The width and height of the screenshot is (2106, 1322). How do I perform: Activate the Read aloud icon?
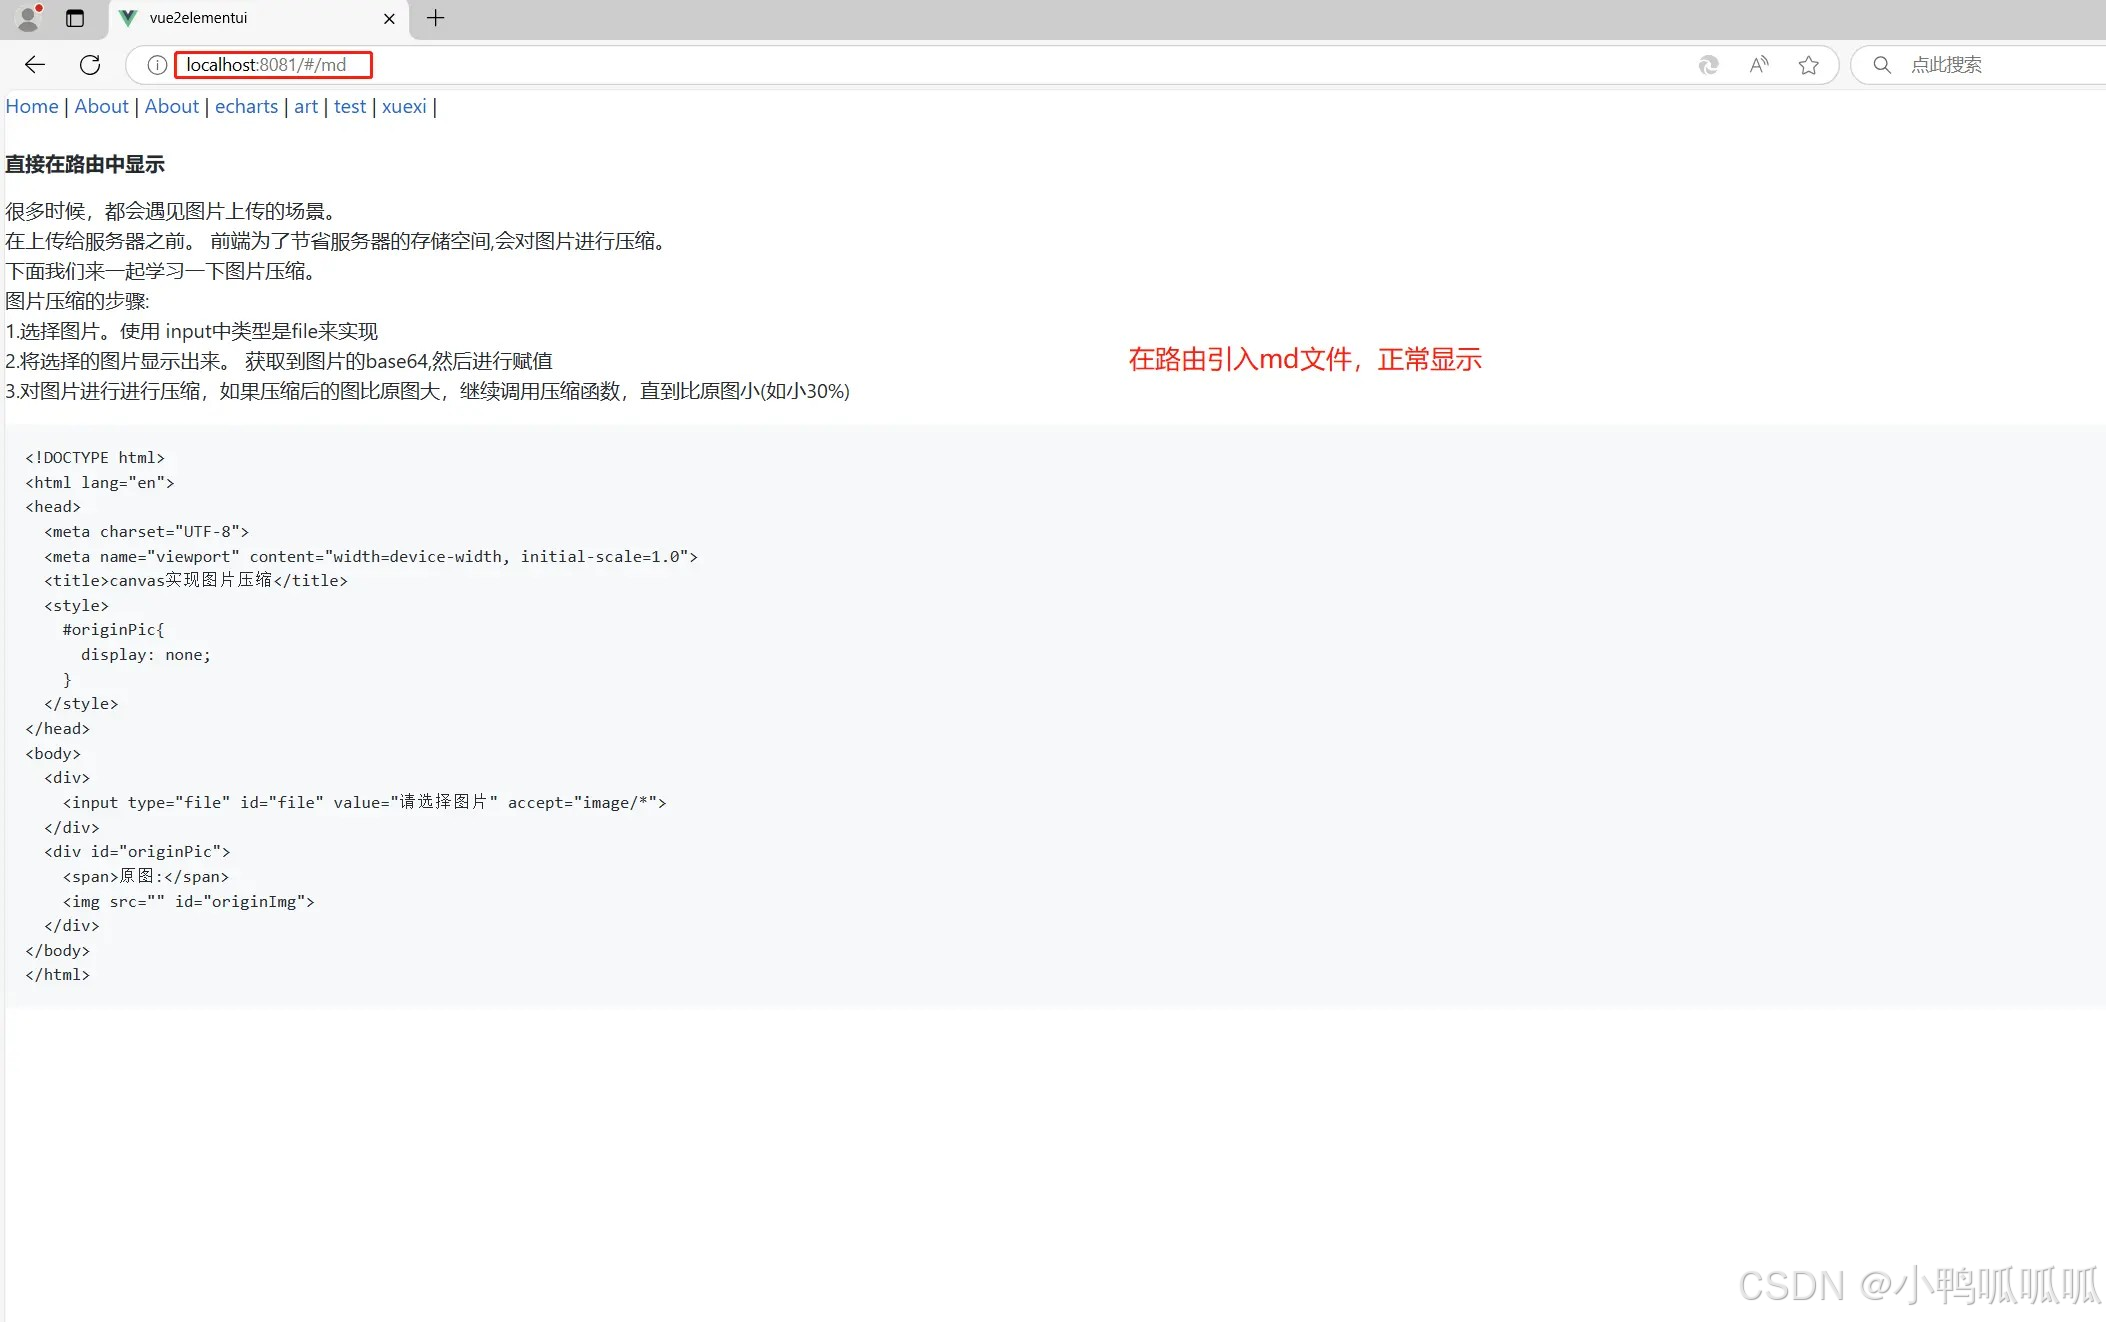pos(1758,64)
